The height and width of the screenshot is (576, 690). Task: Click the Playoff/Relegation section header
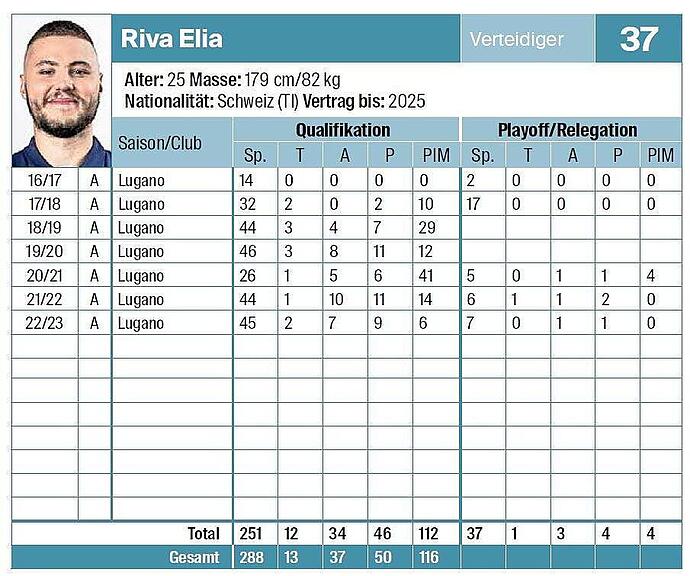coord(567,130)
